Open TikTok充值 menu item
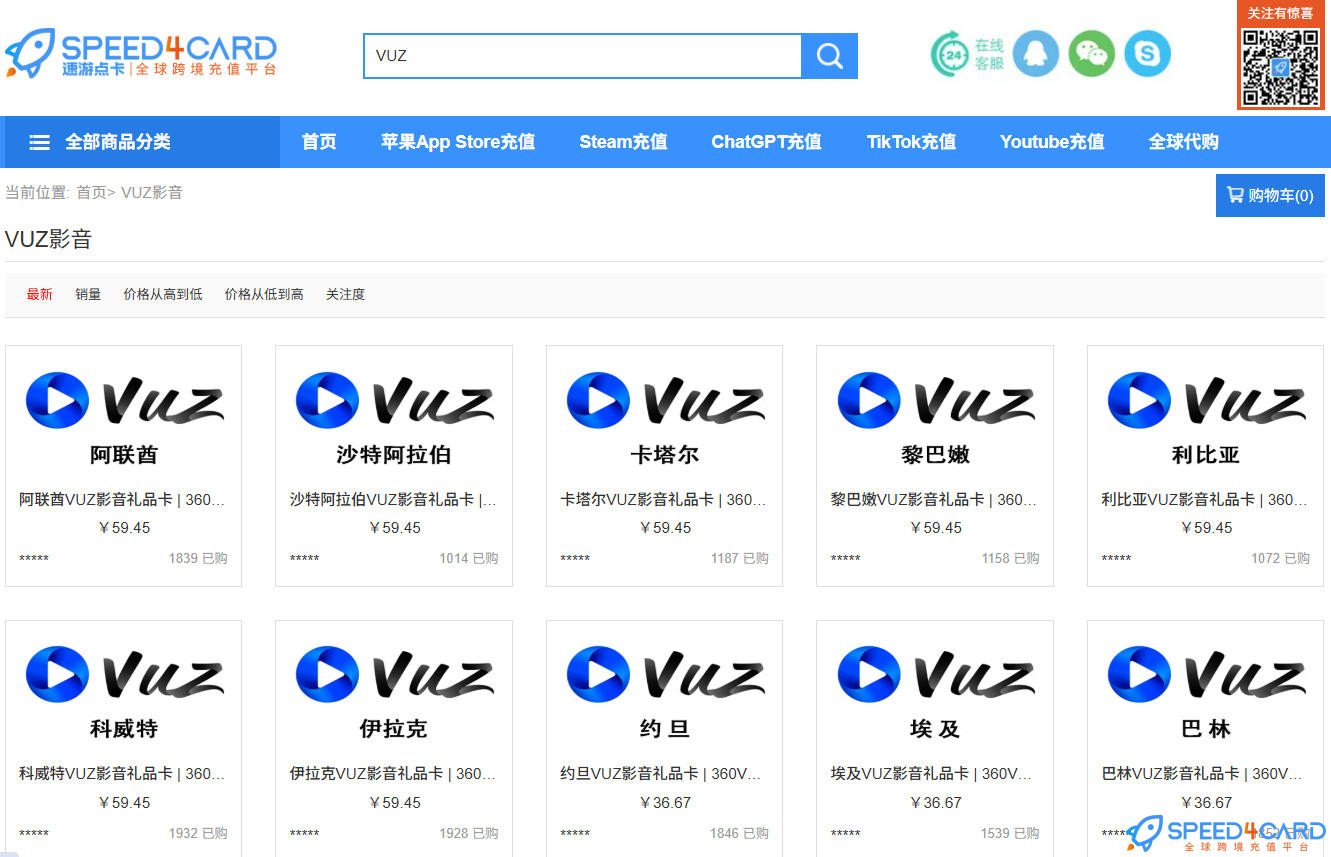Screen dimensions: 1331x857 coord(911,142)
